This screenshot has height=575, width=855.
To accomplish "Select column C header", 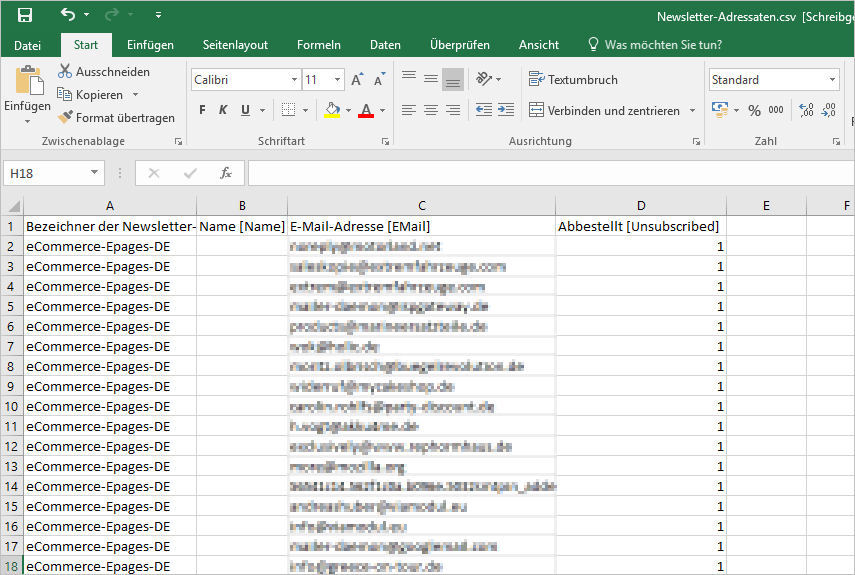I will (422, 205).
